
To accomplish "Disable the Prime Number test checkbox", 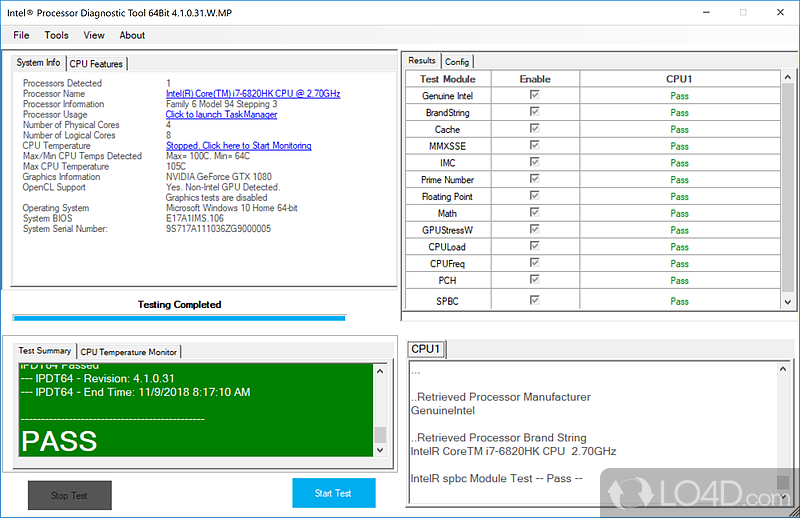I will [535, 180].
